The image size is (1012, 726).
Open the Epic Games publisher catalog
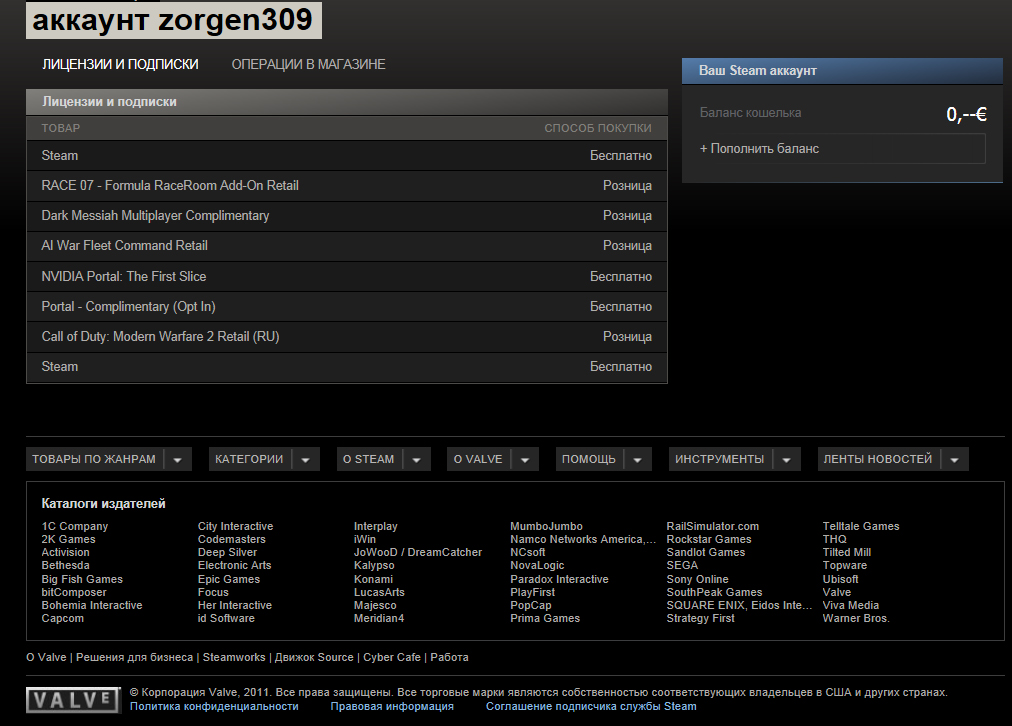click(x=229, y=580)
